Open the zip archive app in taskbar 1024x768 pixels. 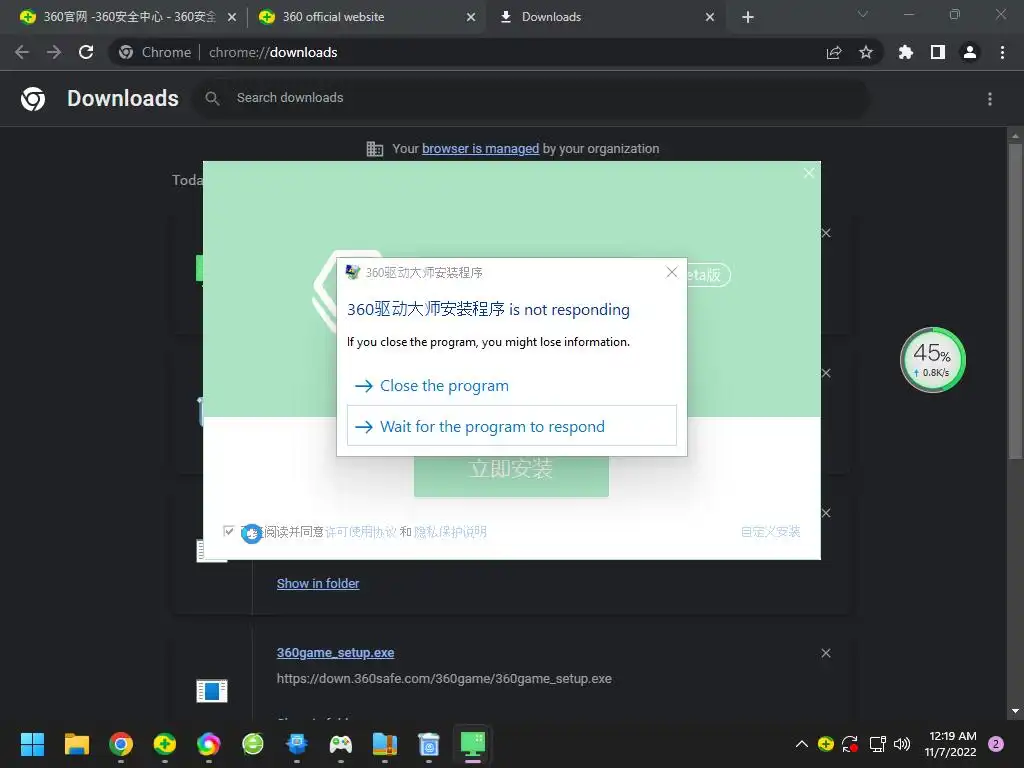tap(385, 744)
